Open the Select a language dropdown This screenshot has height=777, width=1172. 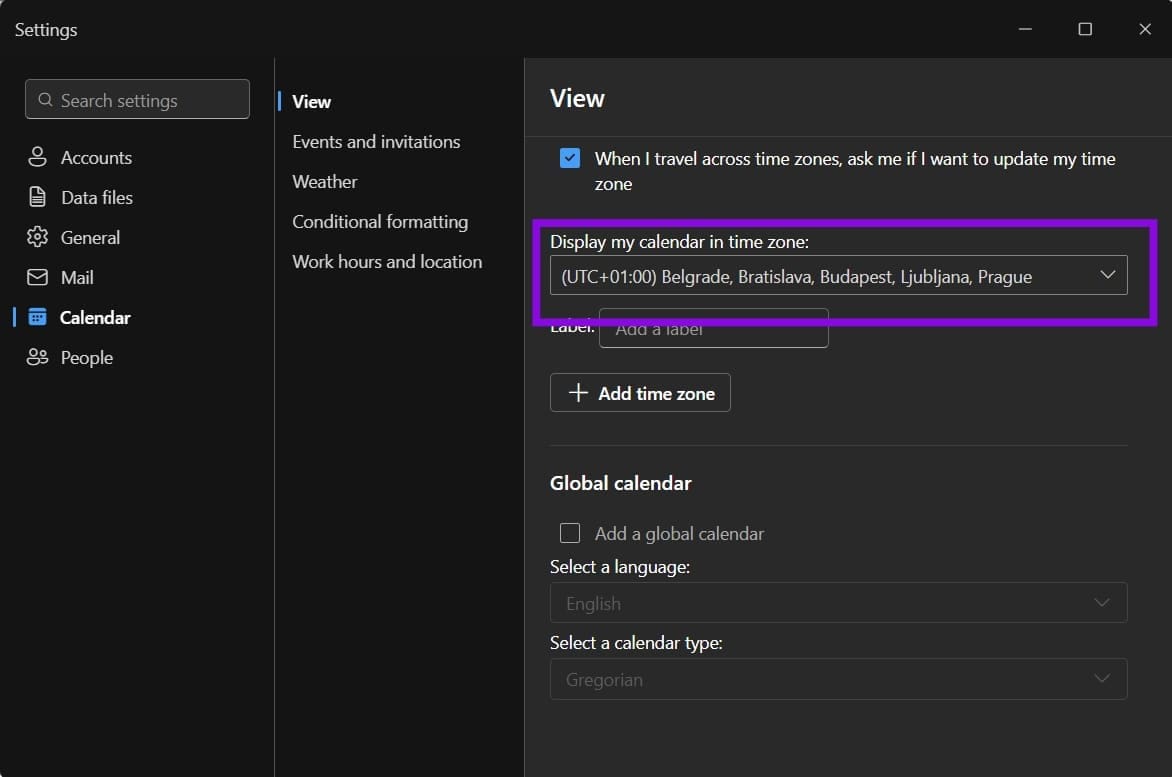pos(838,602)
